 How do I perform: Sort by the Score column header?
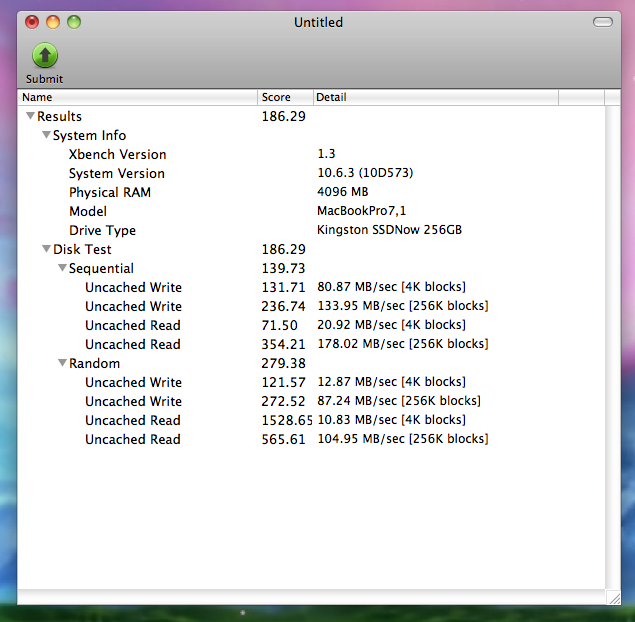point(286,97)
